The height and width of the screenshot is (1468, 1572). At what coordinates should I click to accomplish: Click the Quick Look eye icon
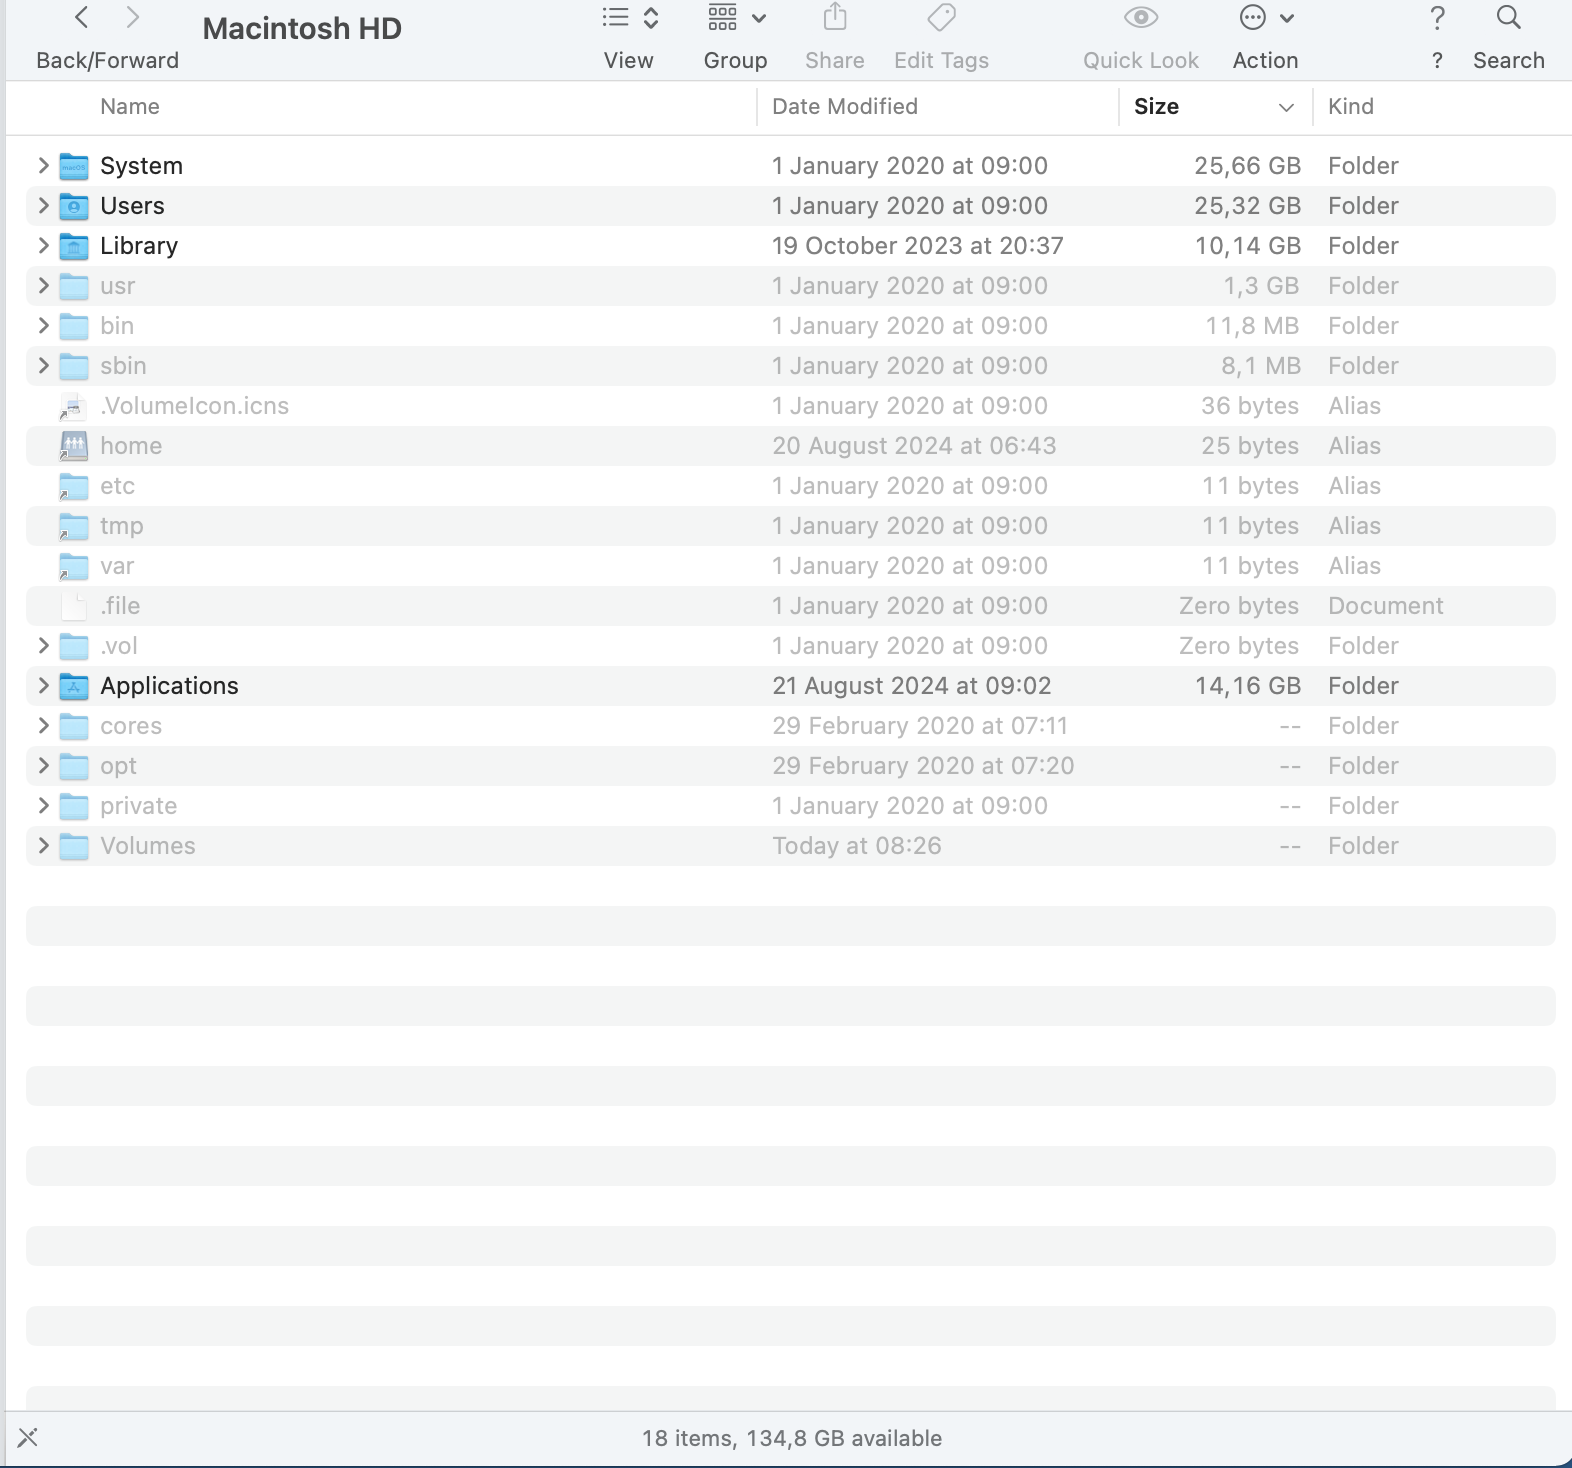click(x=1141, y=17)
